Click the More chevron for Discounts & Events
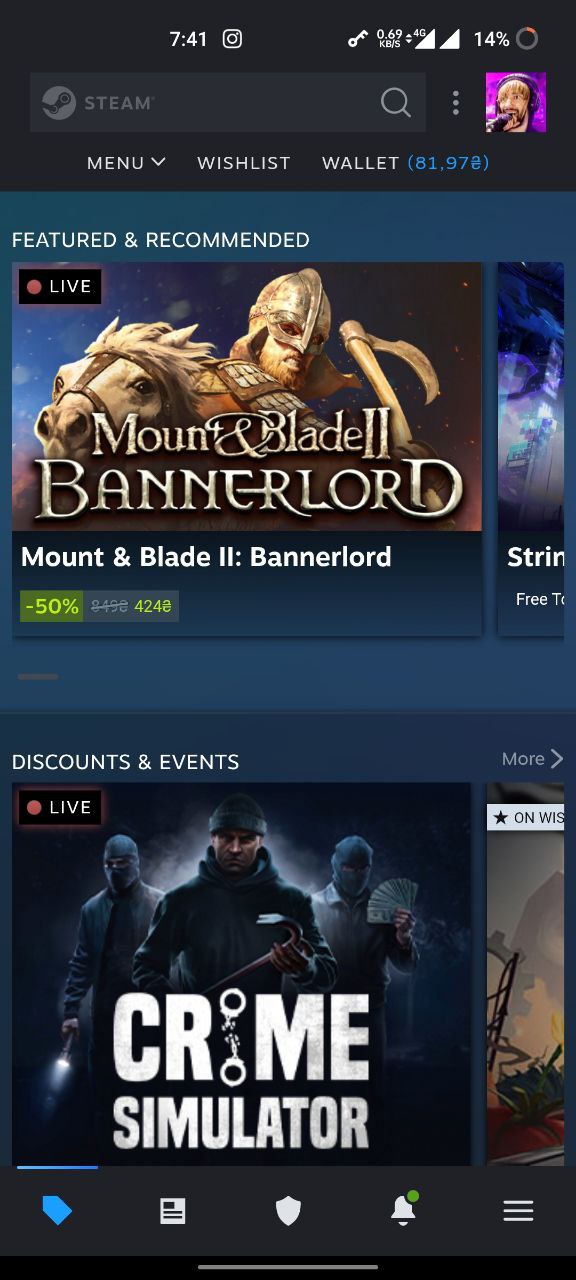Screen dimensions: 576x1280 (x=533, y=759)
